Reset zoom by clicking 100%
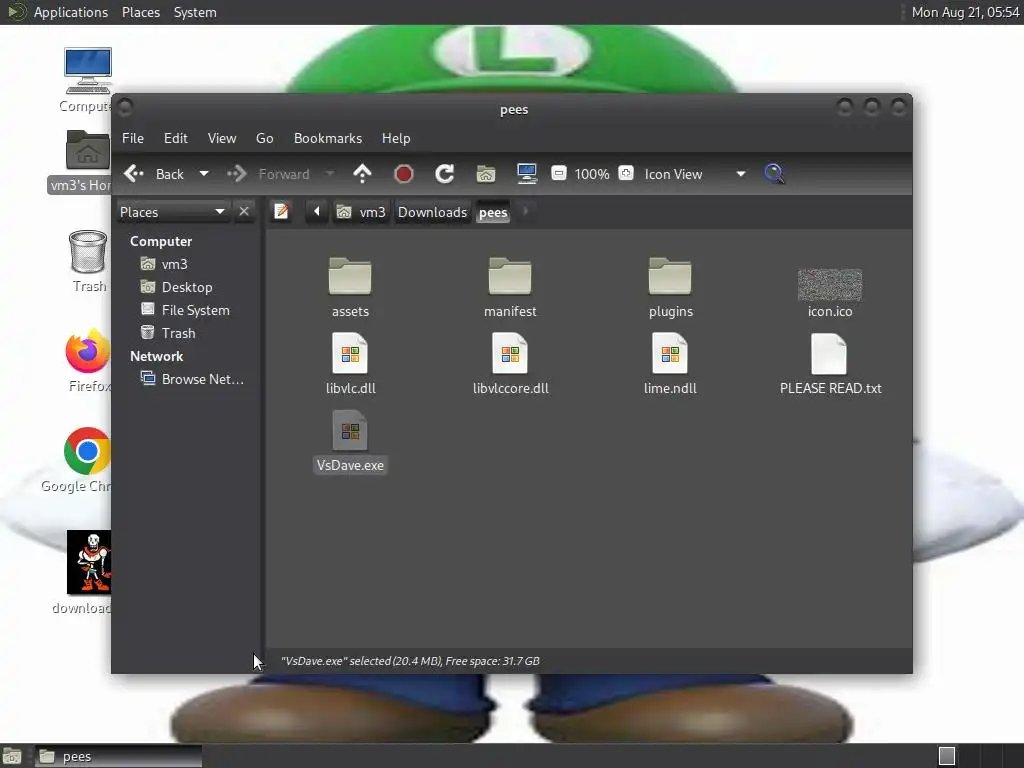This screenshot has height=768, width=1024. [592, 174]
